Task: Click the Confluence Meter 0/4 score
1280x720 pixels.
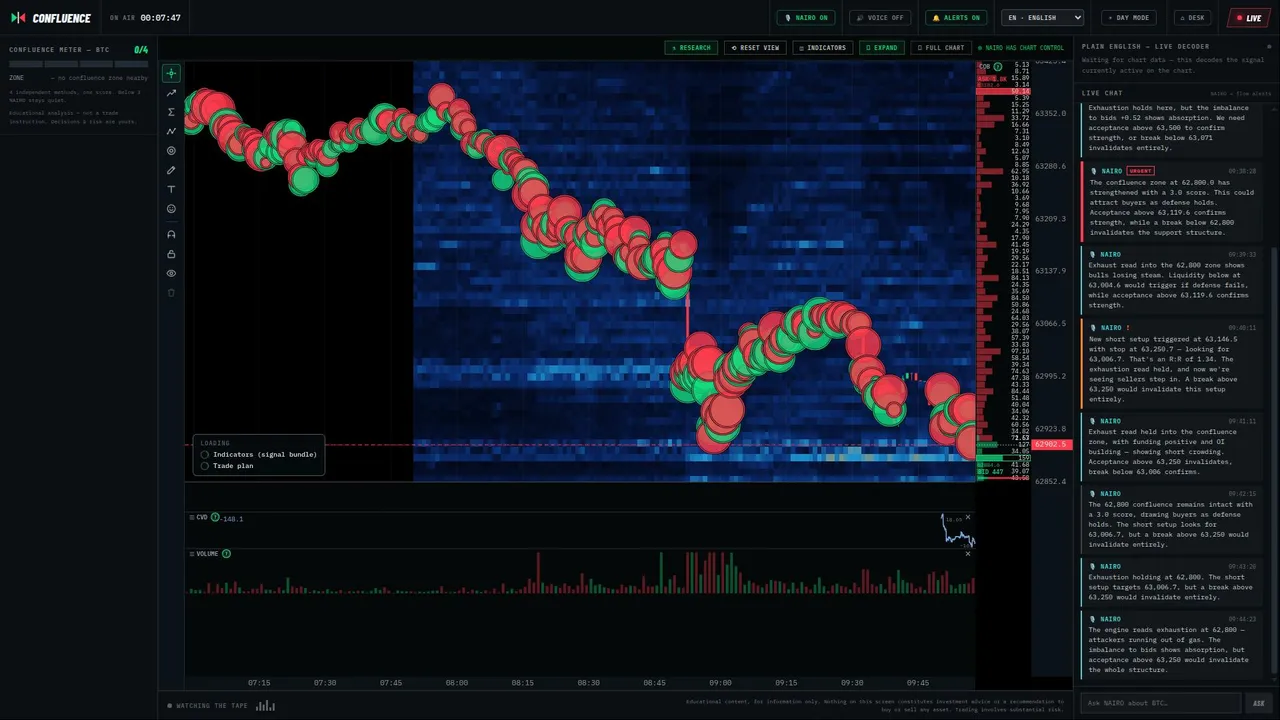Action: [x=141, y=50]
